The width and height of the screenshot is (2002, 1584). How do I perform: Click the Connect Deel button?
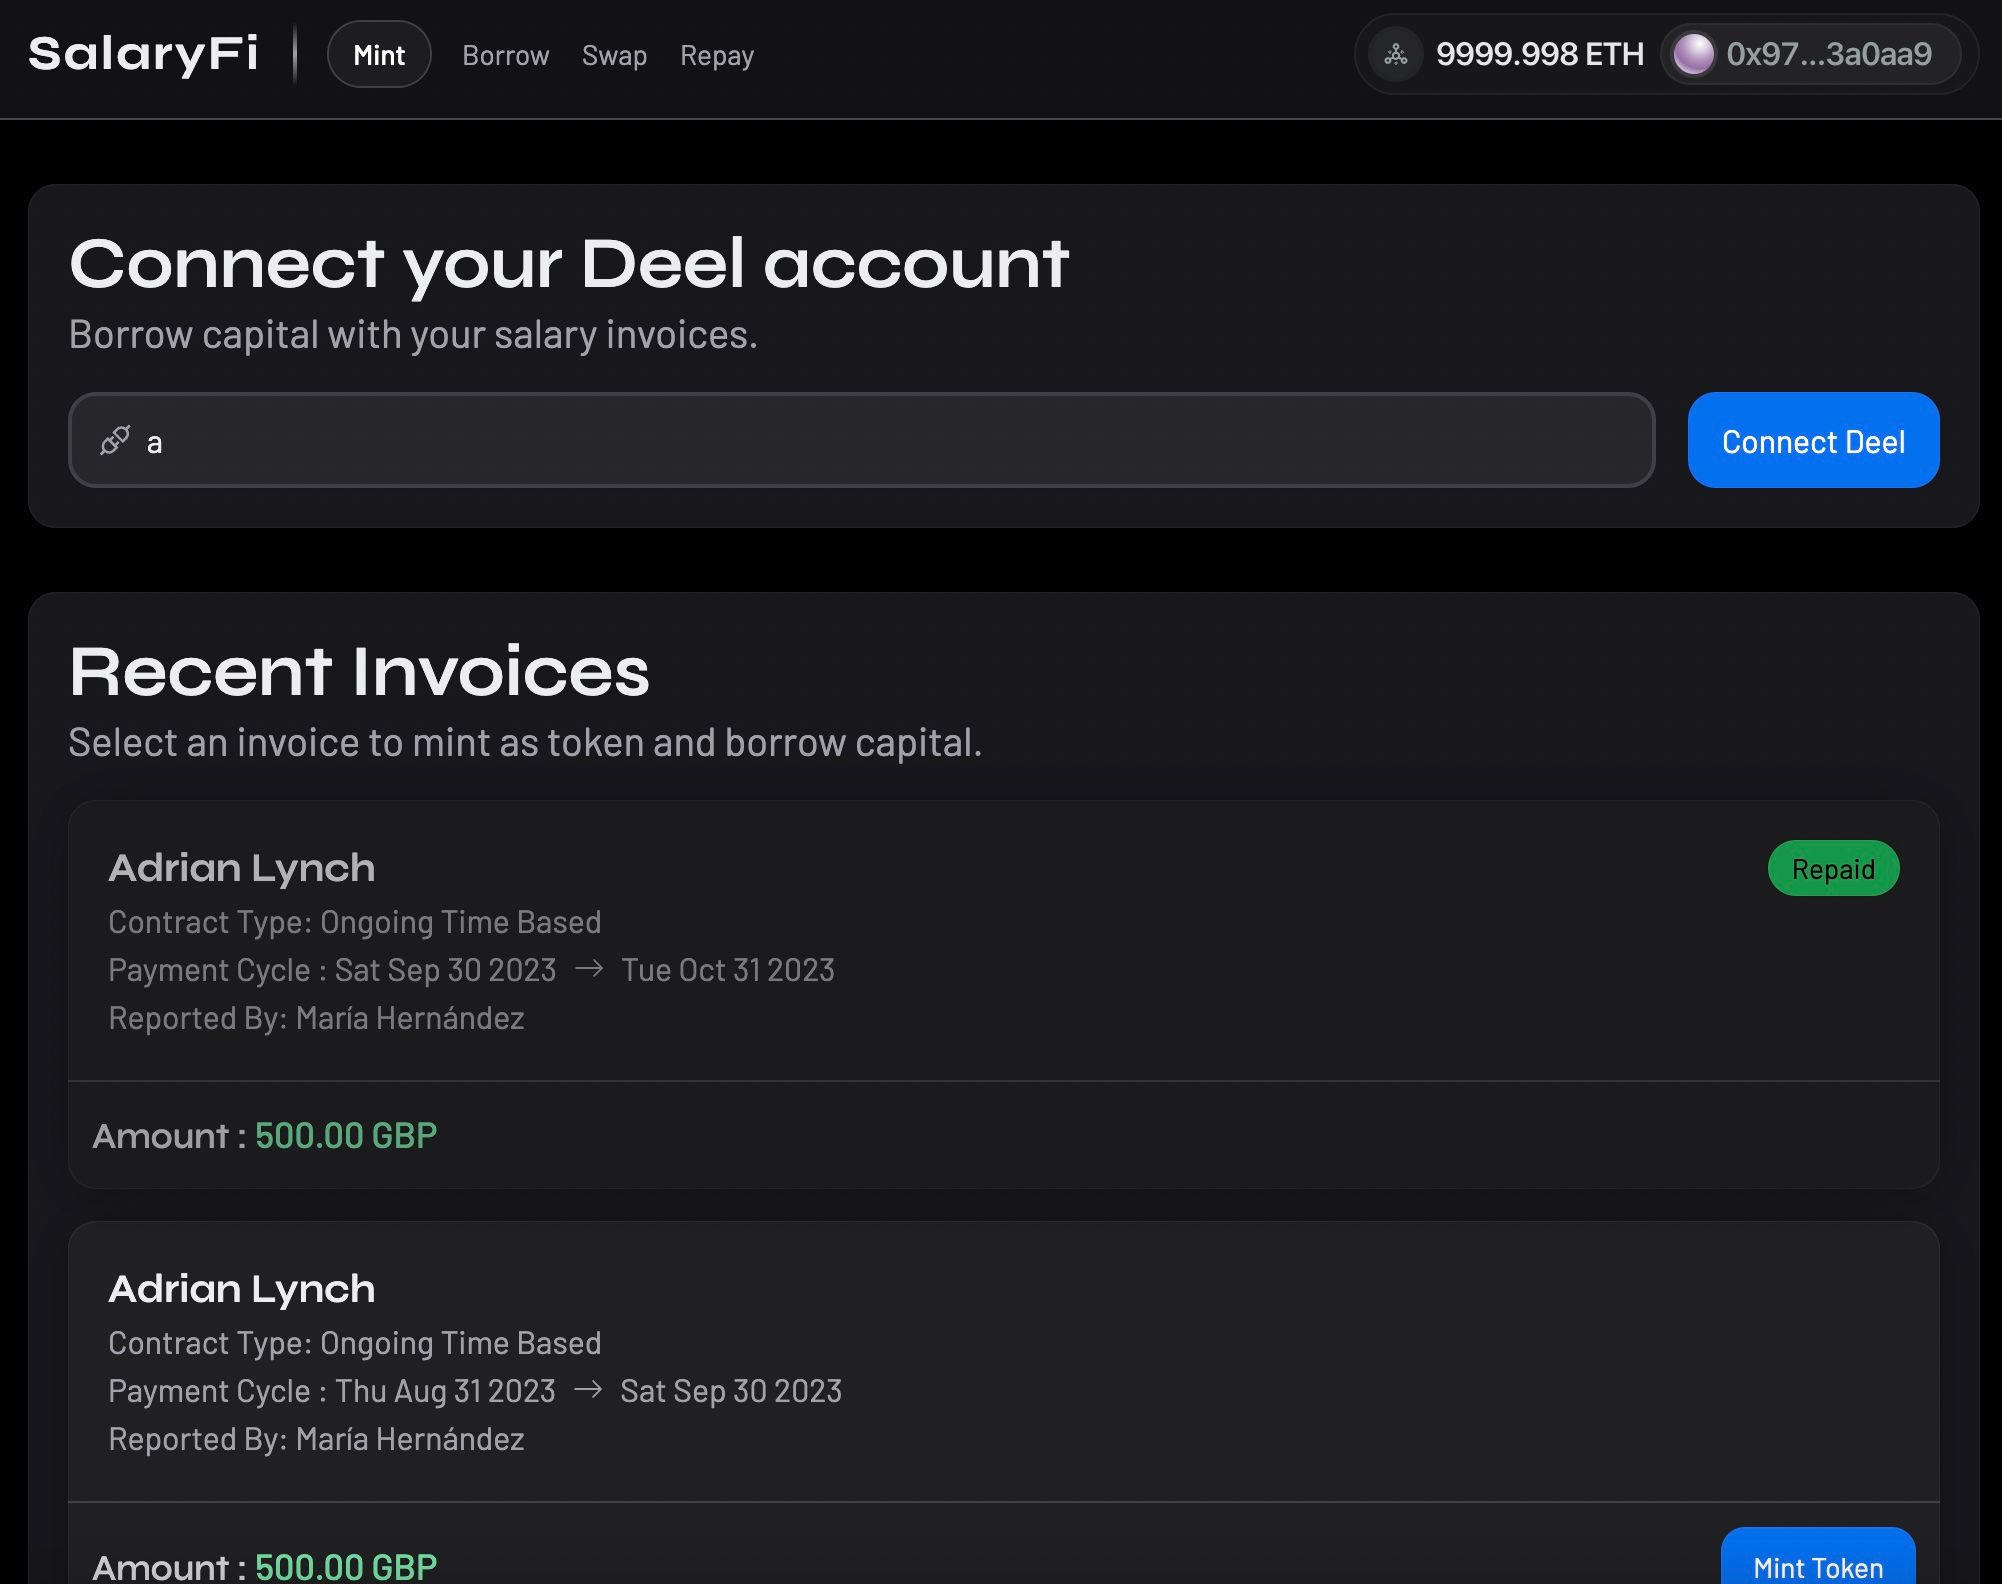(1814, 439)
